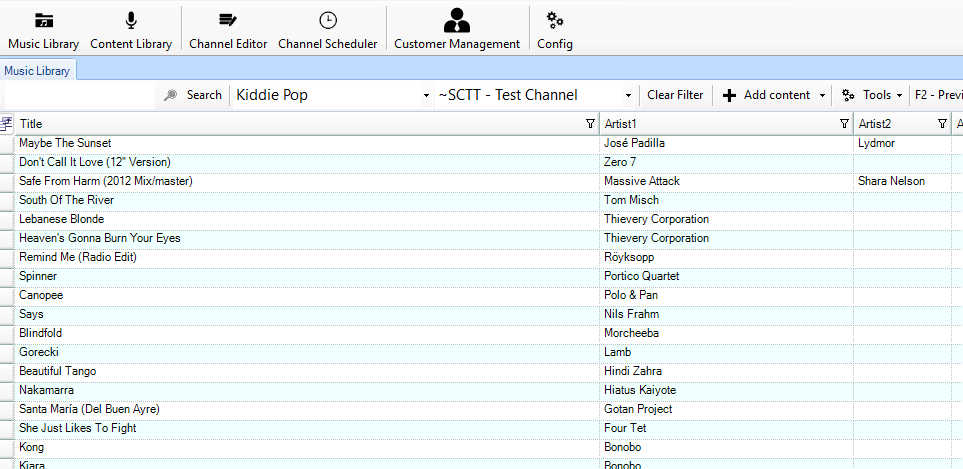Expand the Add content dropdown arrow
963x469 pixels.
click(x=822, y=96)
